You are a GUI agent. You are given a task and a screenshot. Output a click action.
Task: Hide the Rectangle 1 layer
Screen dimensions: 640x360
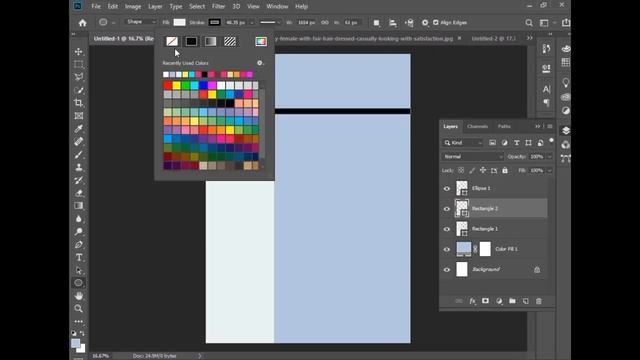(x=447, y=229)
